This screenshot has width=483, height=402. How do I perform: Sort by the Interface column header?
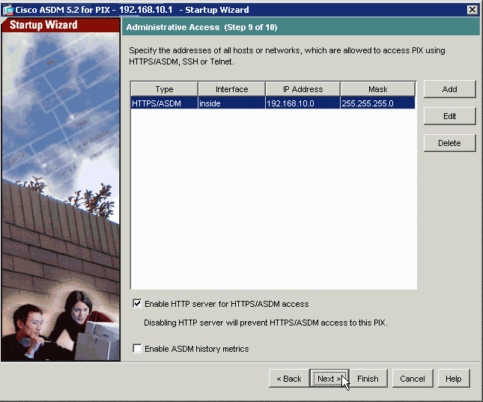tap(232, 89)
